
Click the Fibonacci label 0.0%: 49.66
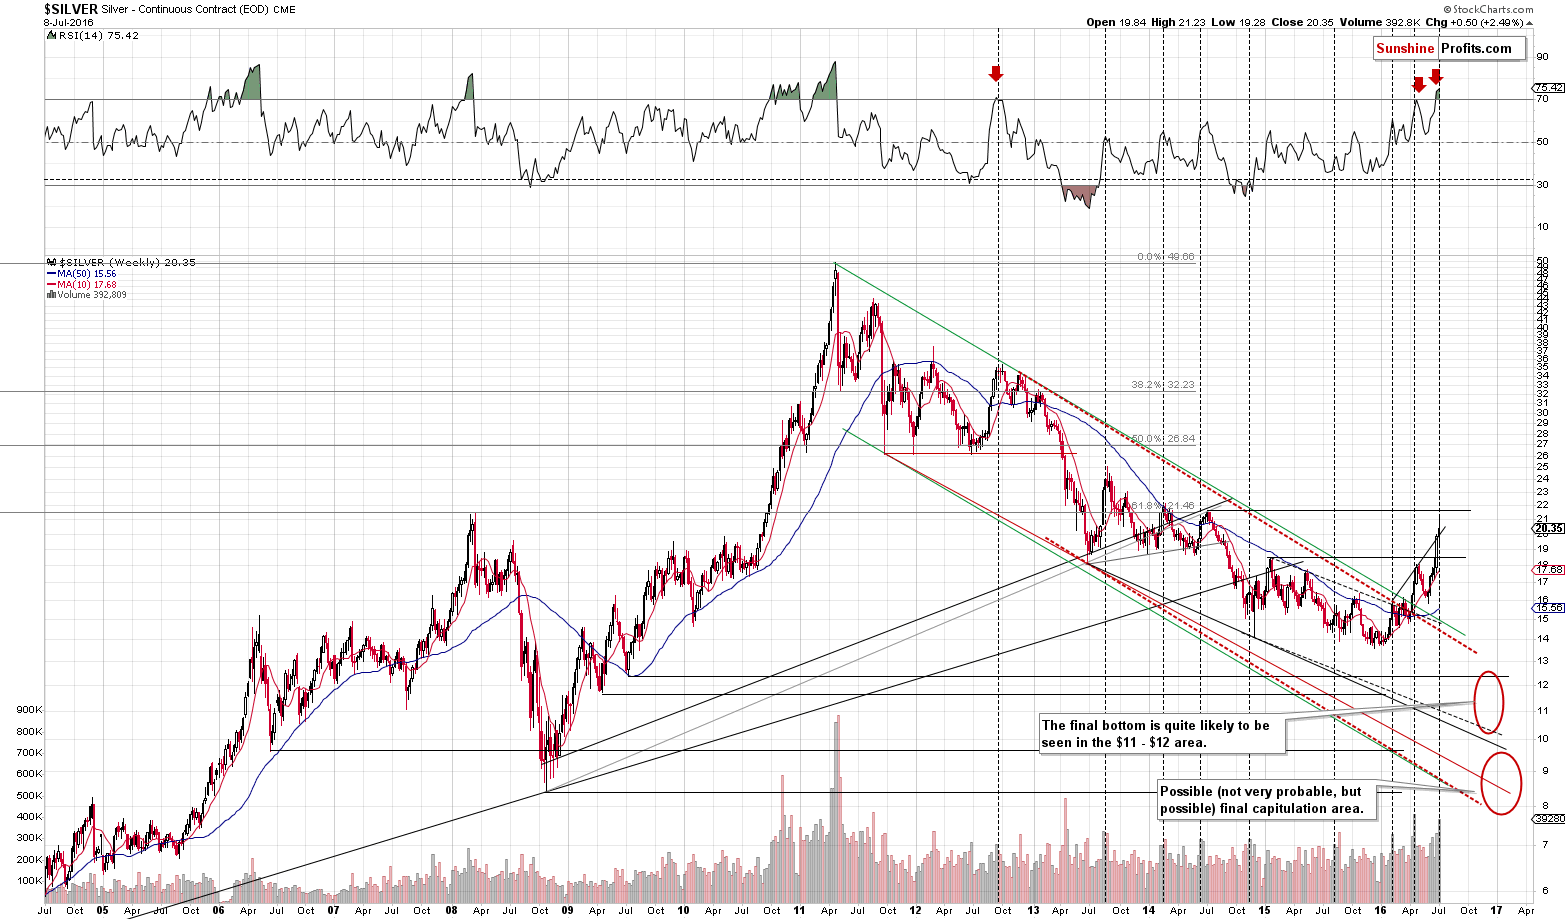click(1165, 257)
